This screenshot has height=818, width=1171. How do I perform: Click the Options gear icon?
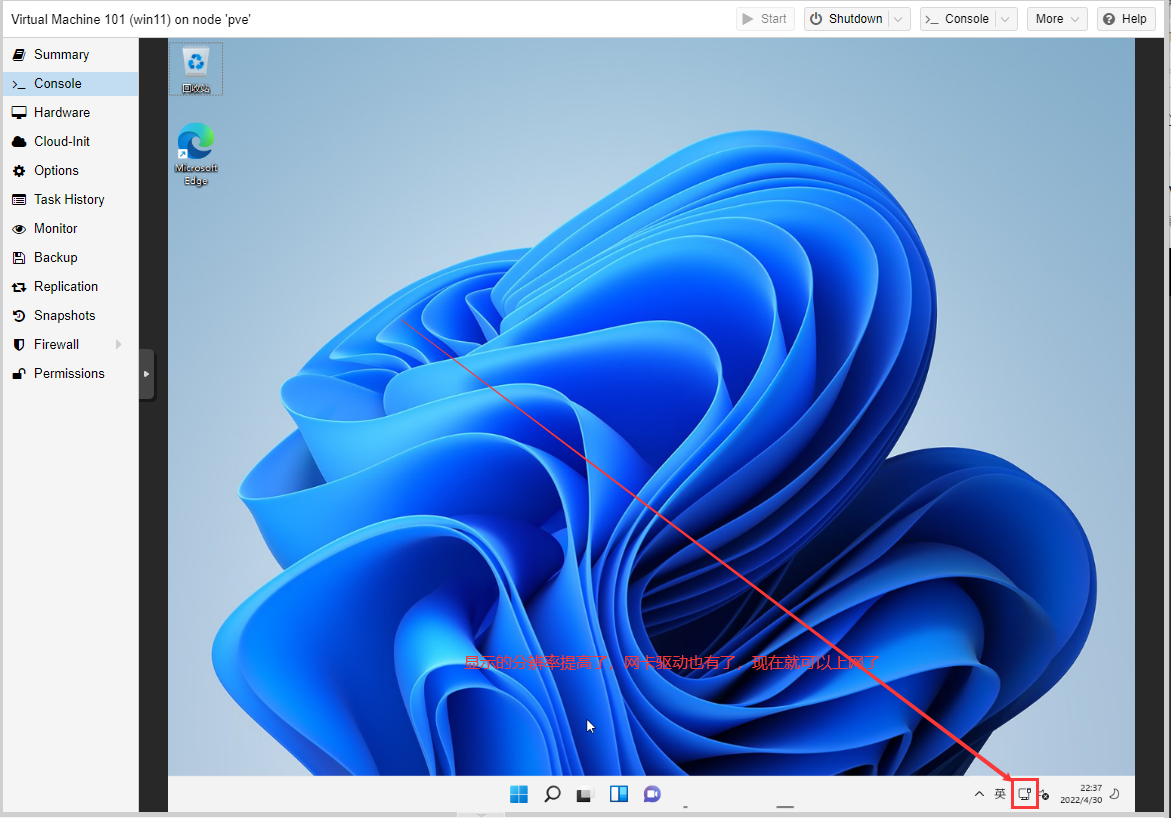(19, 171)
